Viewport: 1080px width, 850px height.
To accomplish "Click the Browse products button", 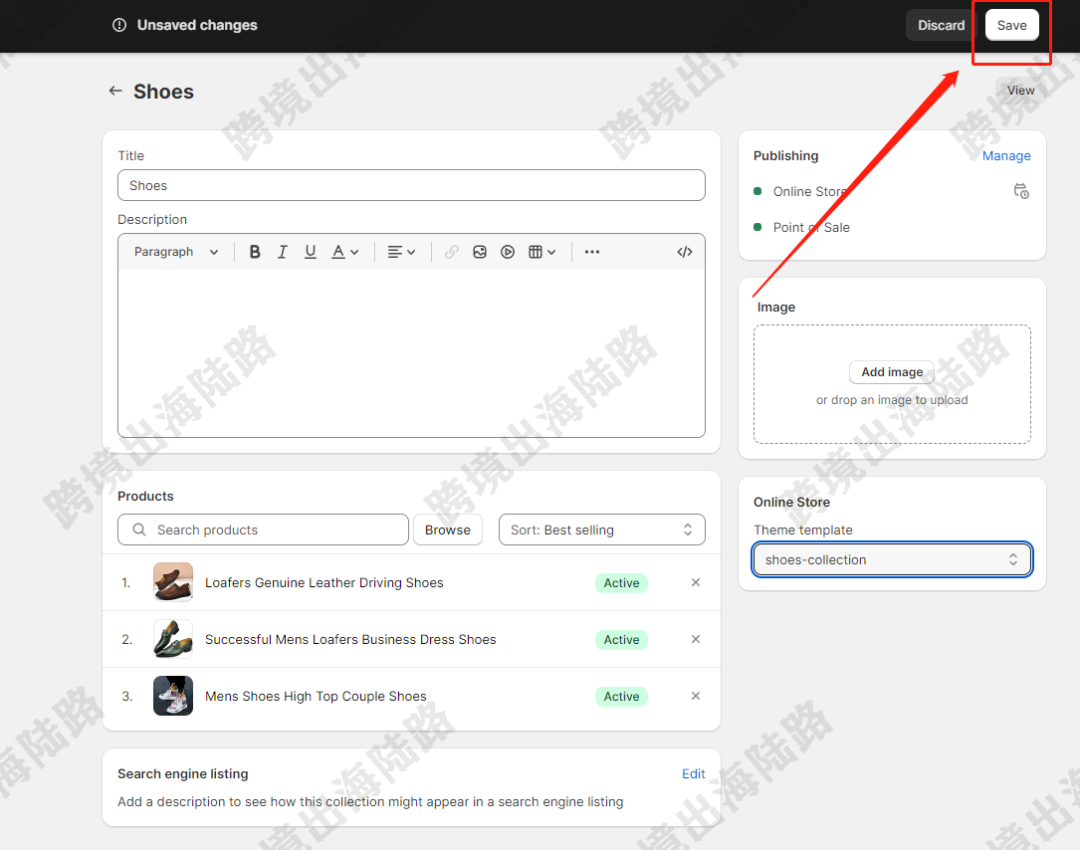I will point(447,530).
